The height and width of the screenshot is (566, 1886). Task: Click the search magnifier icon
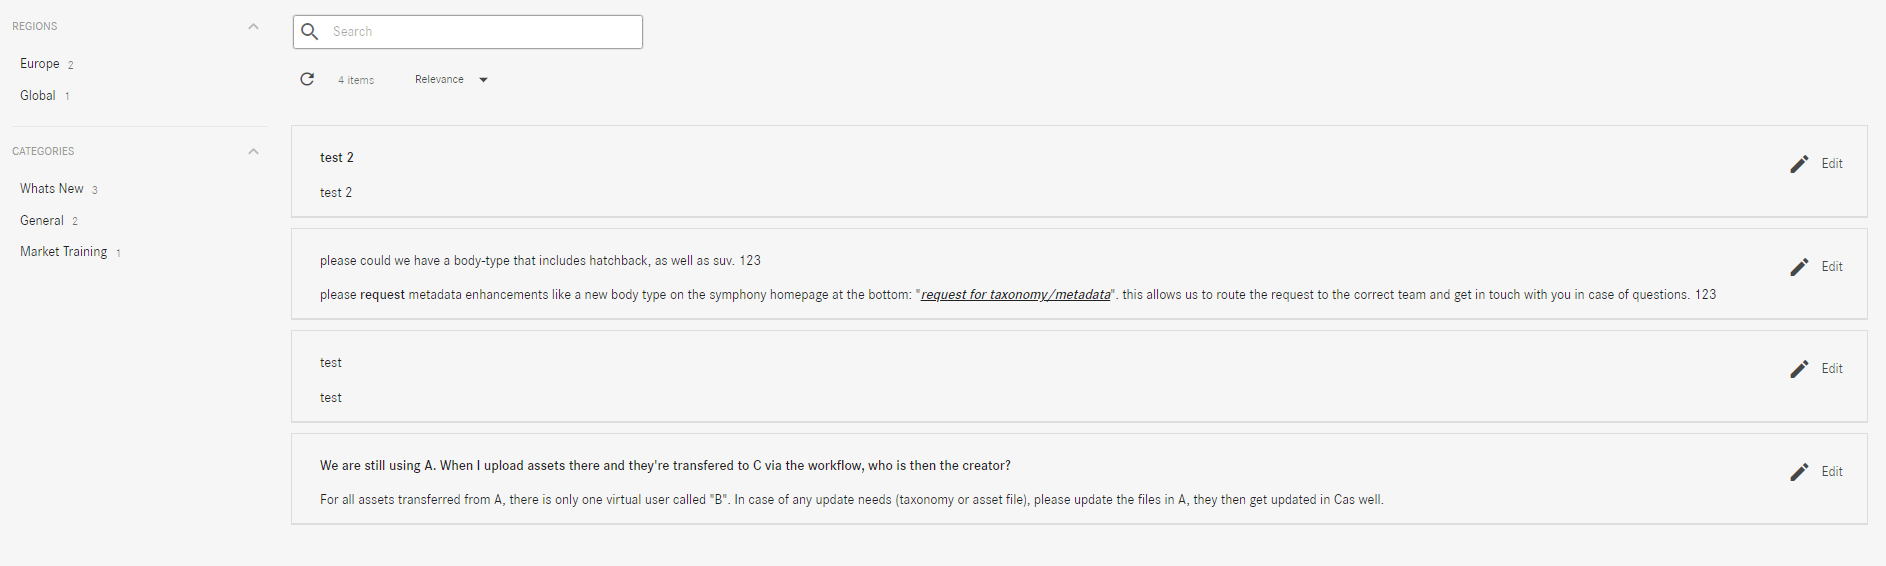(310, 32)
